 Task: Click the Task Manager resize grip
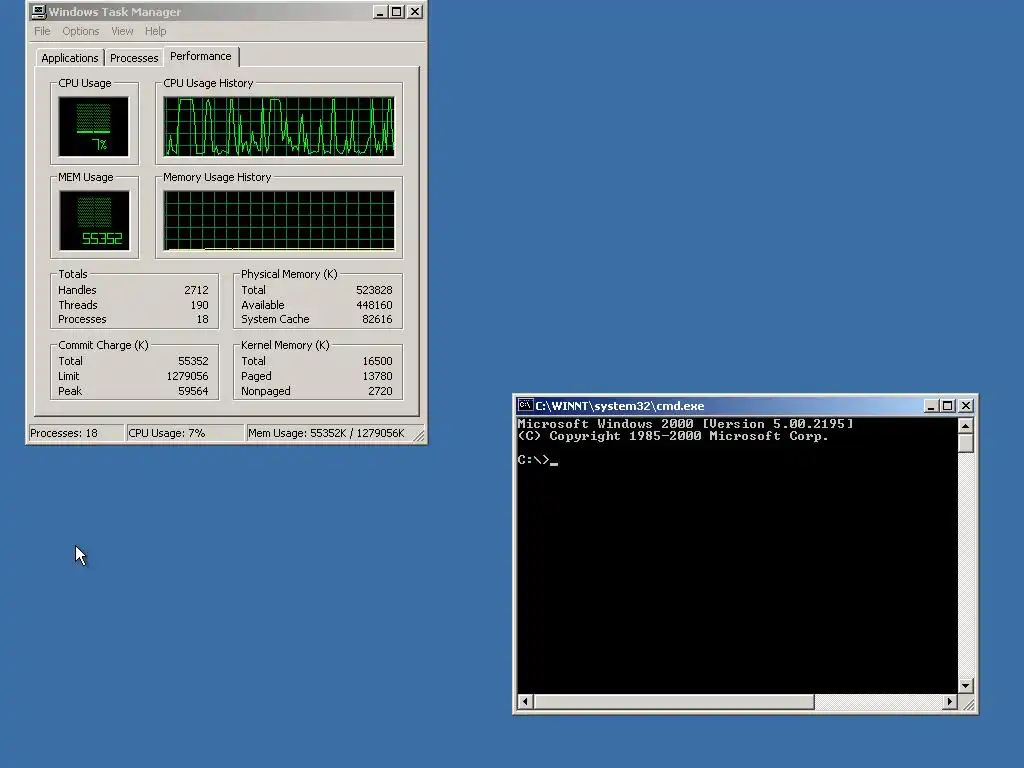point(419,435)
